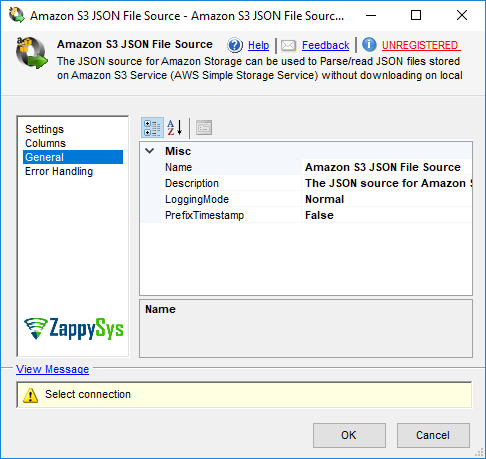Click the Select connection warning message
The image size is (486, 459).
[88, 394]
